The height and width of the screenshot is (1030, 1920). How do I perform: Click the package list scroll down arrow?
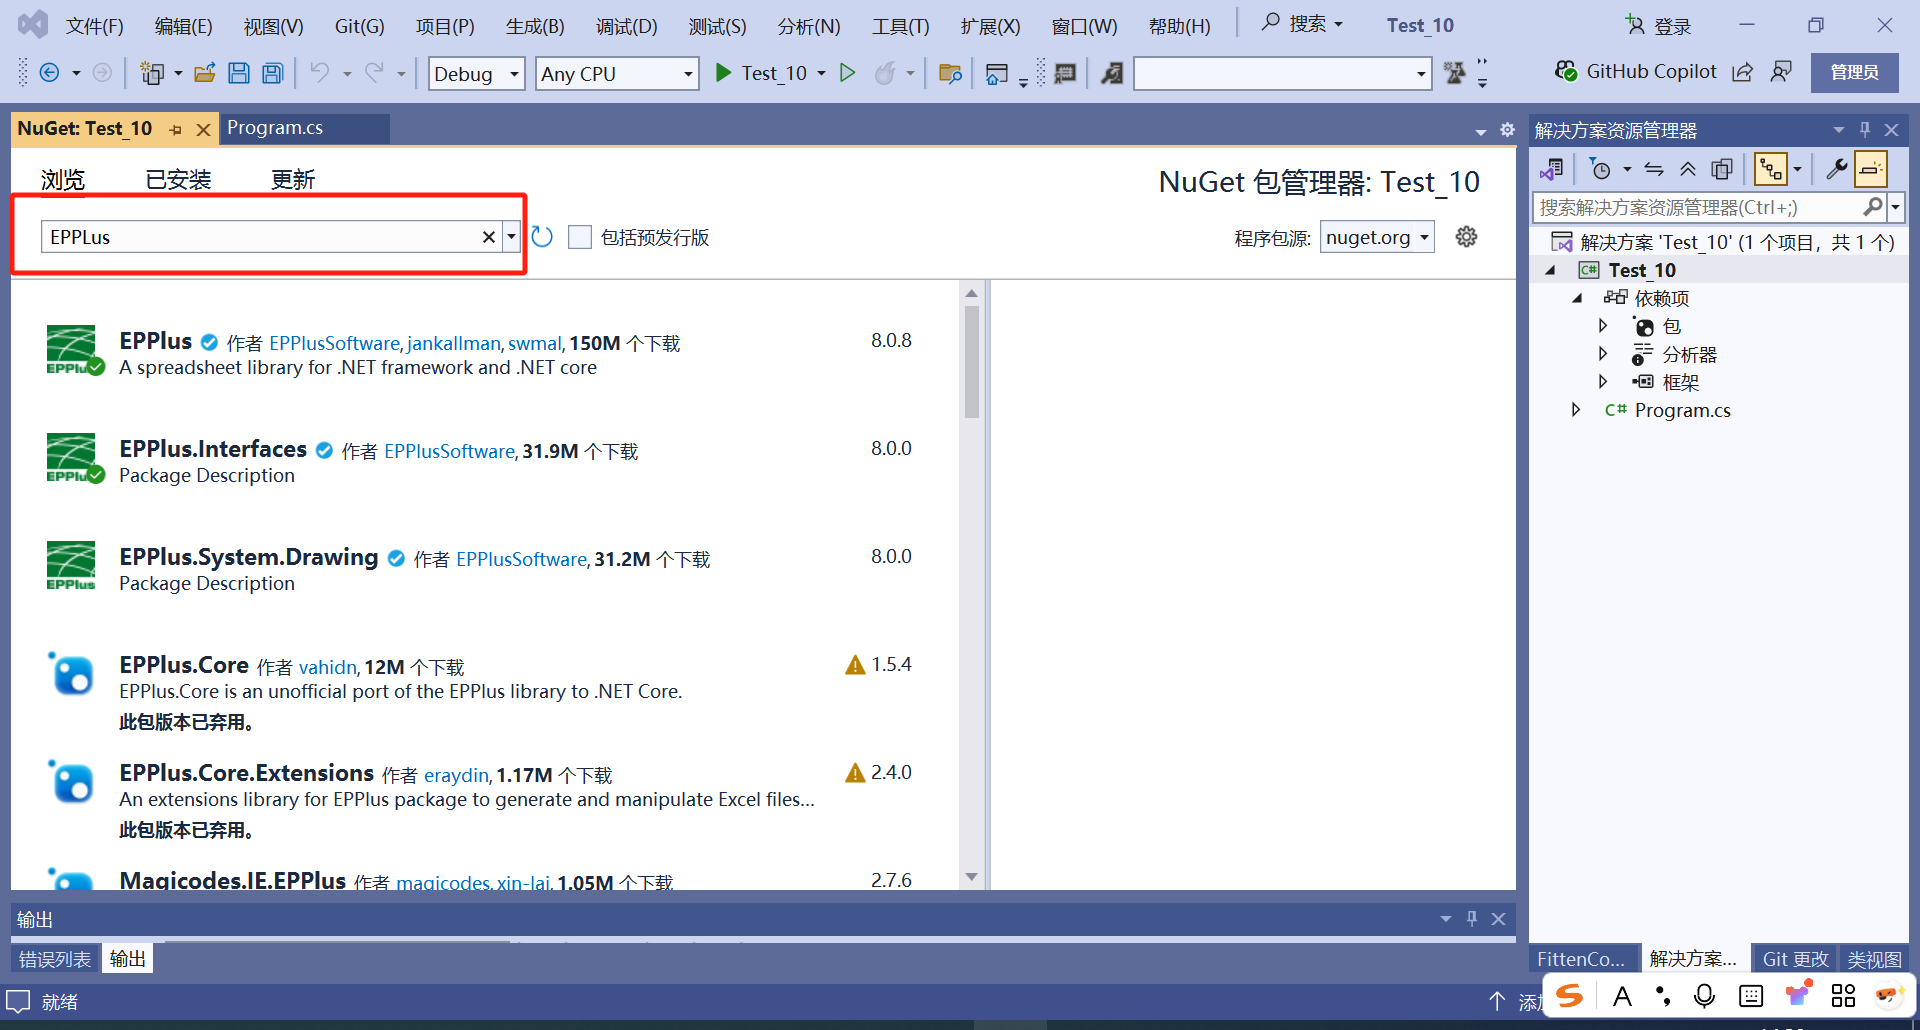click(972, 877)
